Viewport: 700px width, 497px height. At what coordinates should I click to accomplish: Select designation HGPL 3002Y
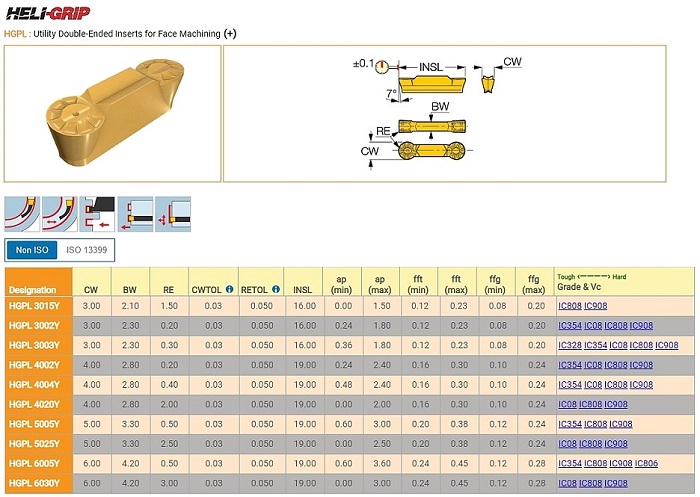point(34,326)
